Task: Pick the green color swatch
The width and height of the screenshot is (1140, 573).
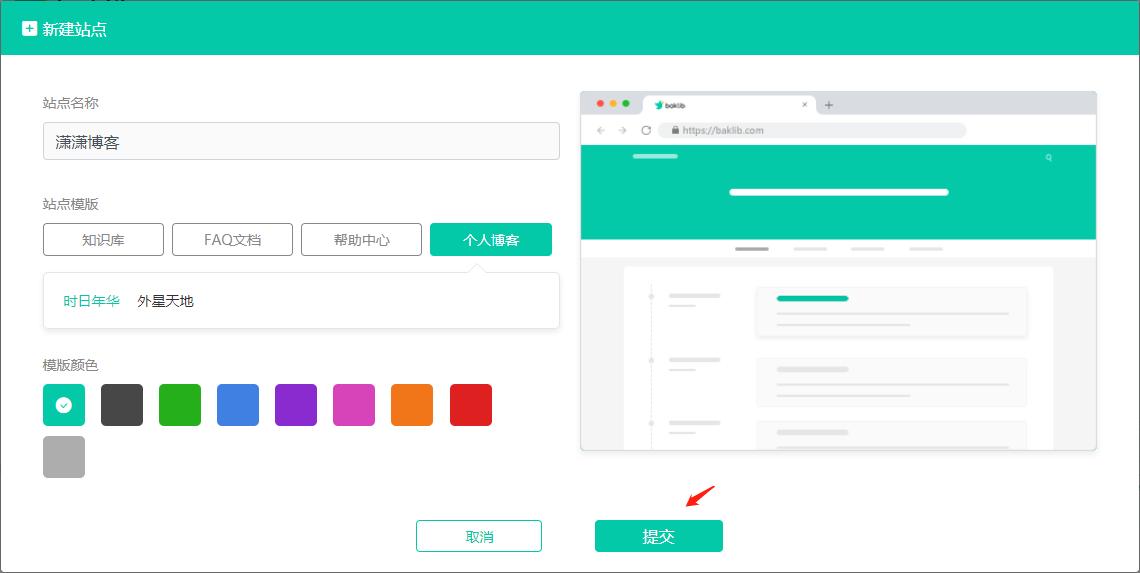Action: pos(180,405)
